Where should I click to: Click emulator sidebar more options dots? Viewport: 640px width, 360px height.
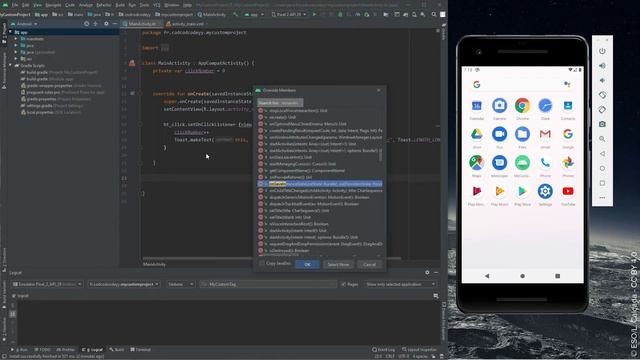[x=602, y=198]
